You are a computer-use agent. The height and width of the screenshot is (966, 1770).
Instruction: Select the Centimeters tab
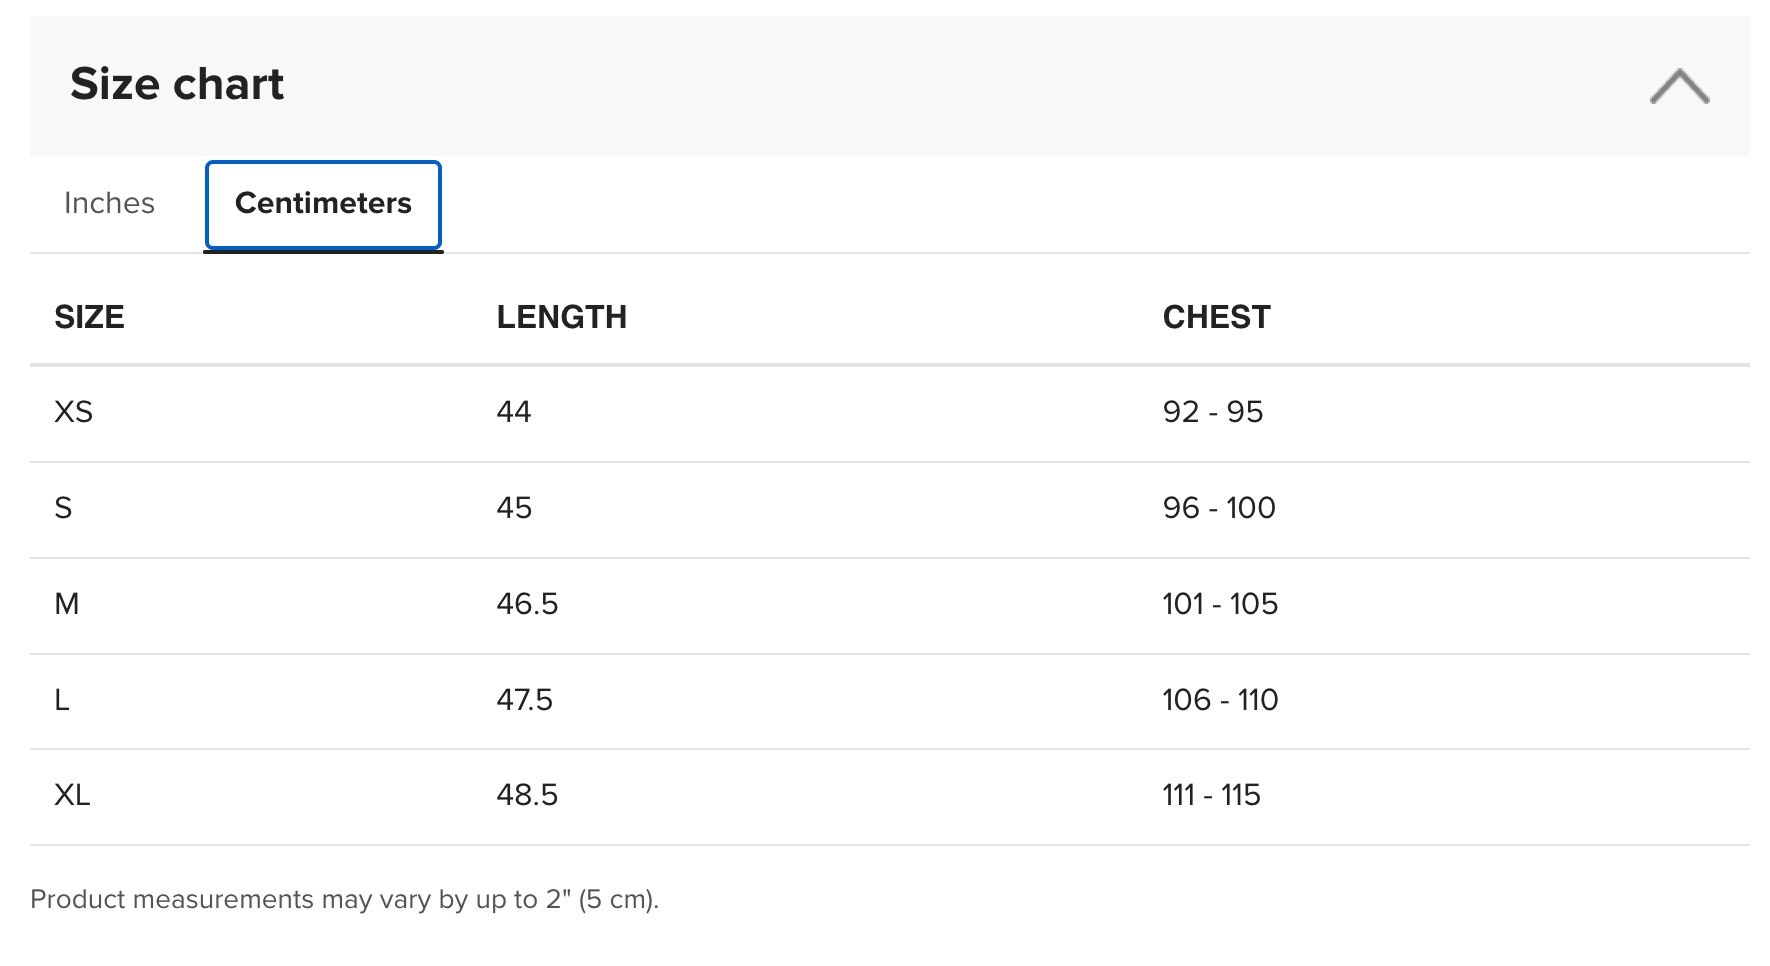click(323, 204)
